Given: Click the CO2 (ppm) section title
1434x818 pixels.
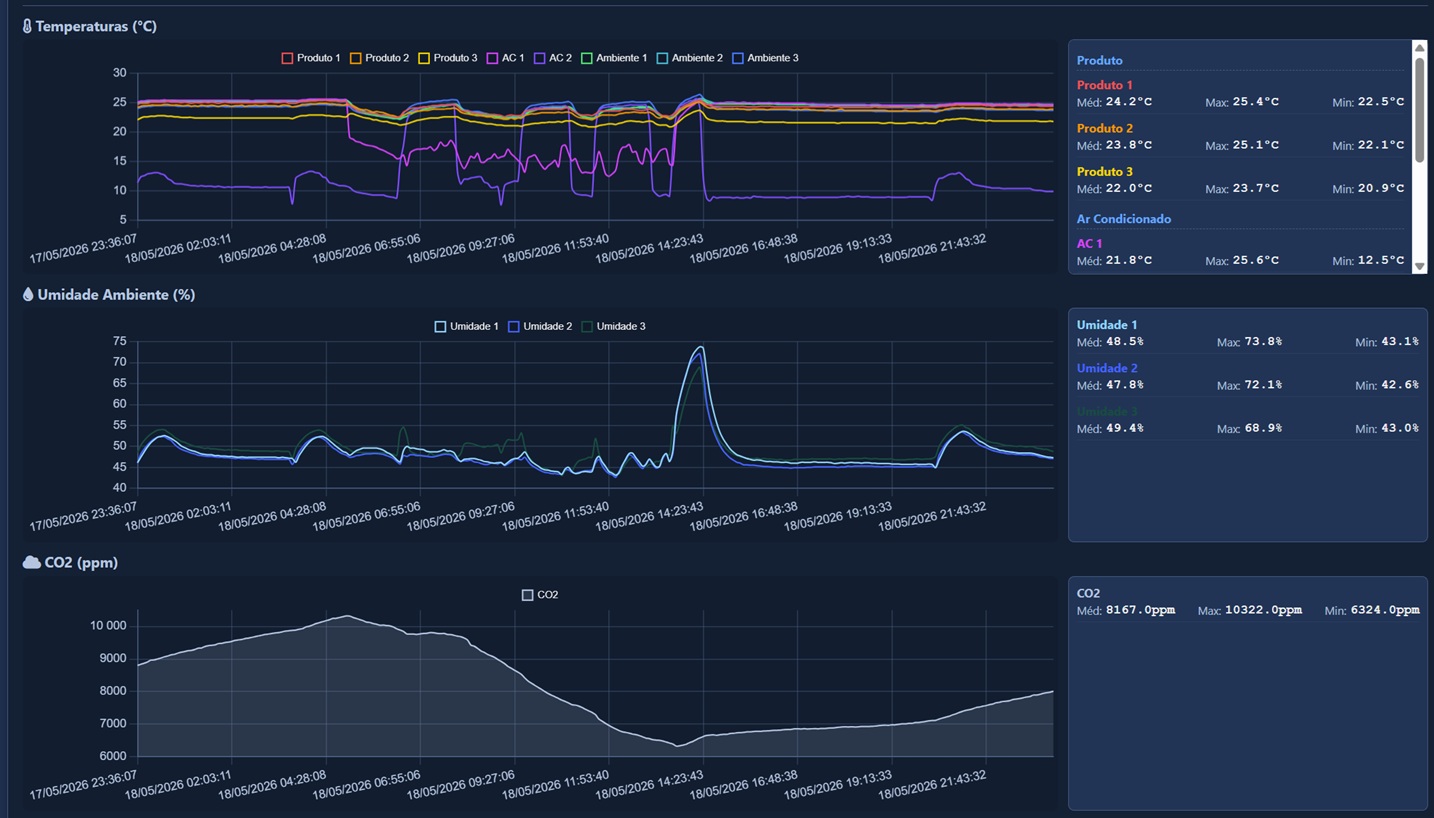Looking at the screenshot, I should click(x=81, y=563).
